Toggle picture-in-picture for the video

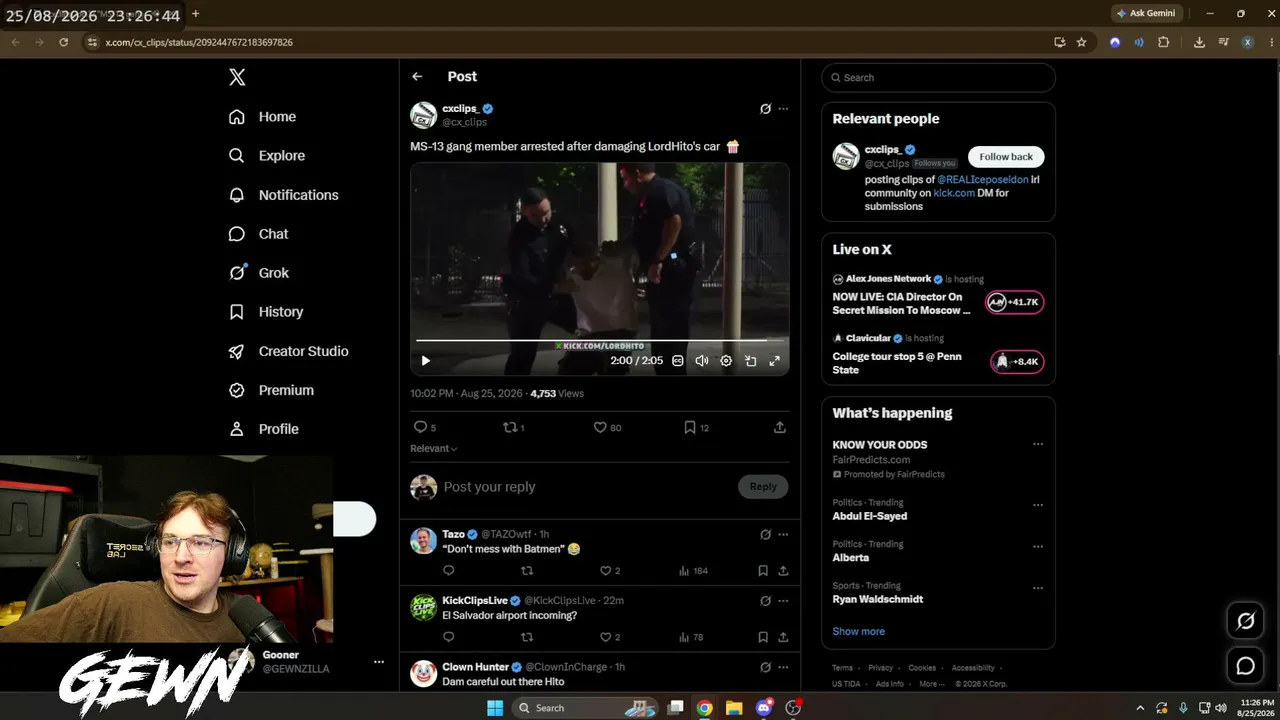click(750, 361)
